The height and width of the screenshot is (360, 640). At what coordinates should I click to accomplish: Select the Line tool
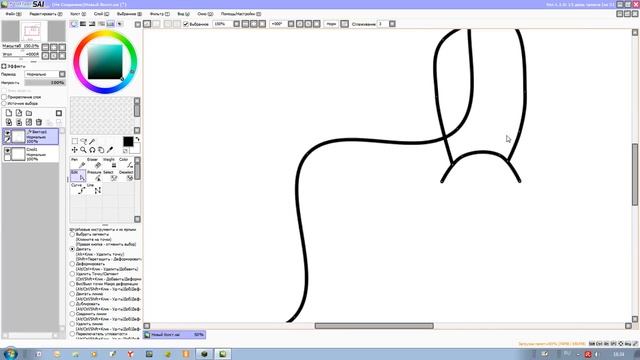point(93,188)
